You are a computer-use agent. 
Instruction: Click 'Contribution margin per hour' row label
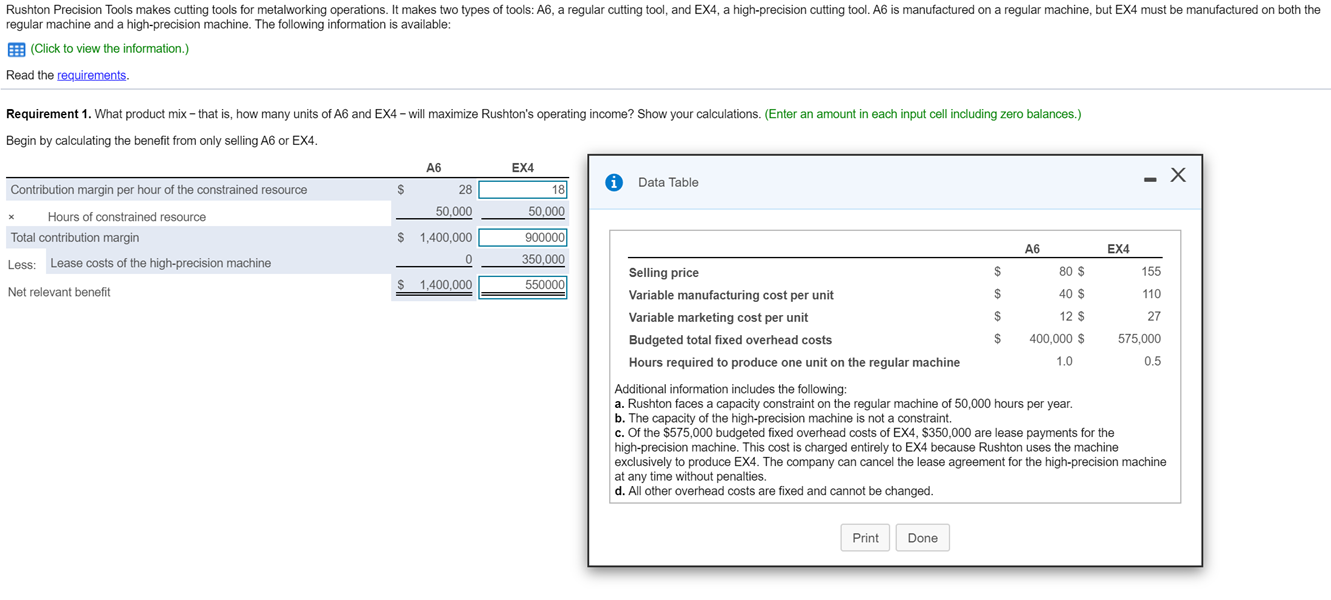coord(159,190)
